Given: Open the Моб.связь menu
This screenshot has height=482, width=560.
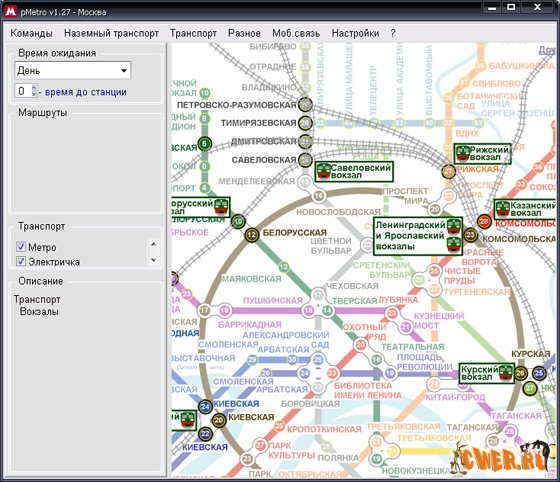Looking at the screenshot, I should (x=296, y=33).
